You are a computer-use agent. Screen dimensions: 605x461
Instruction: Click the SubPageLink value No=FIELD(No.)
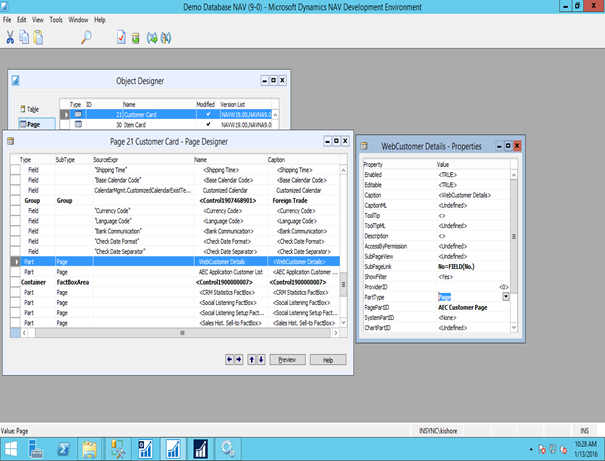(x=456, y=267)
